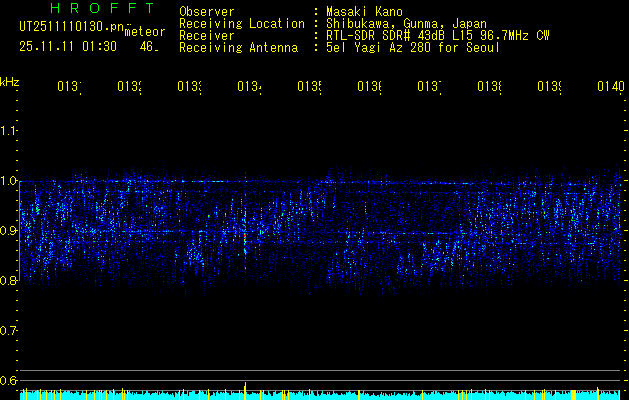The height and width of the screenshot is (400, 629).
Task: Click the 0136 time marker
Action: pyautogui.click(x=369, y=86)
